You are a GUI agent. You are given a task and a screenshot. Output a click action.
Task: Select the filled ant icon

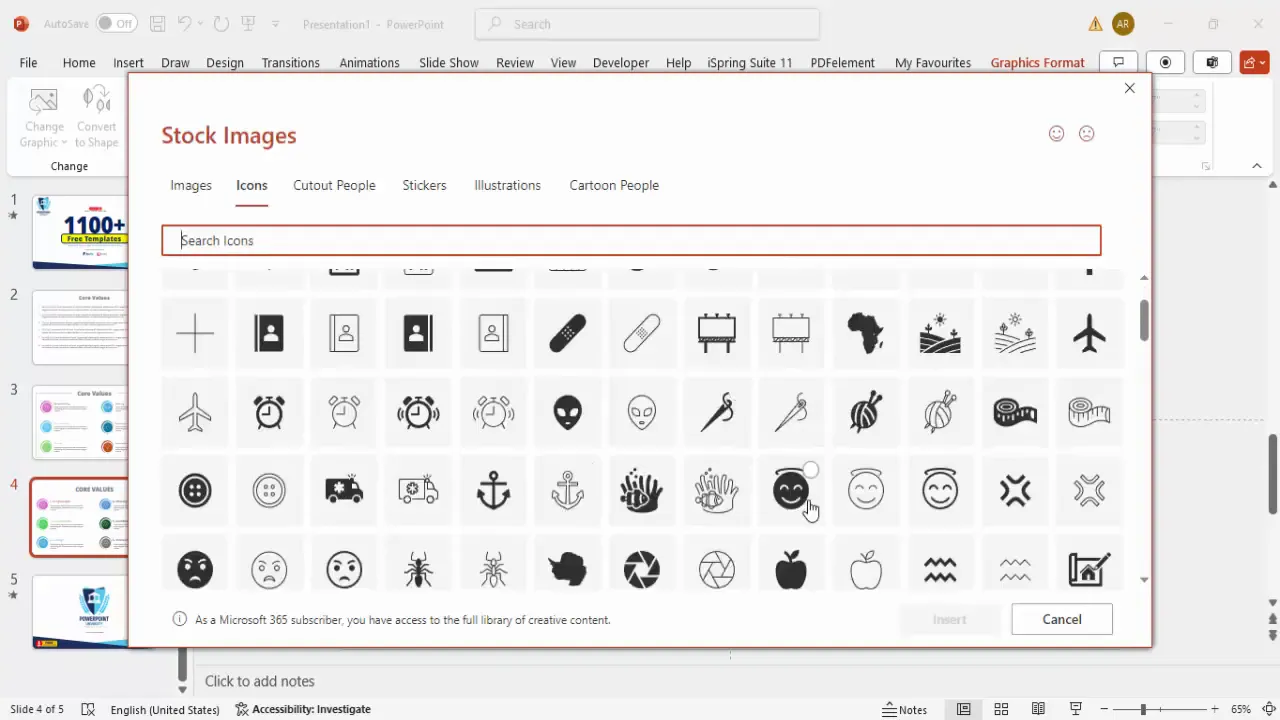pos(418,570)
